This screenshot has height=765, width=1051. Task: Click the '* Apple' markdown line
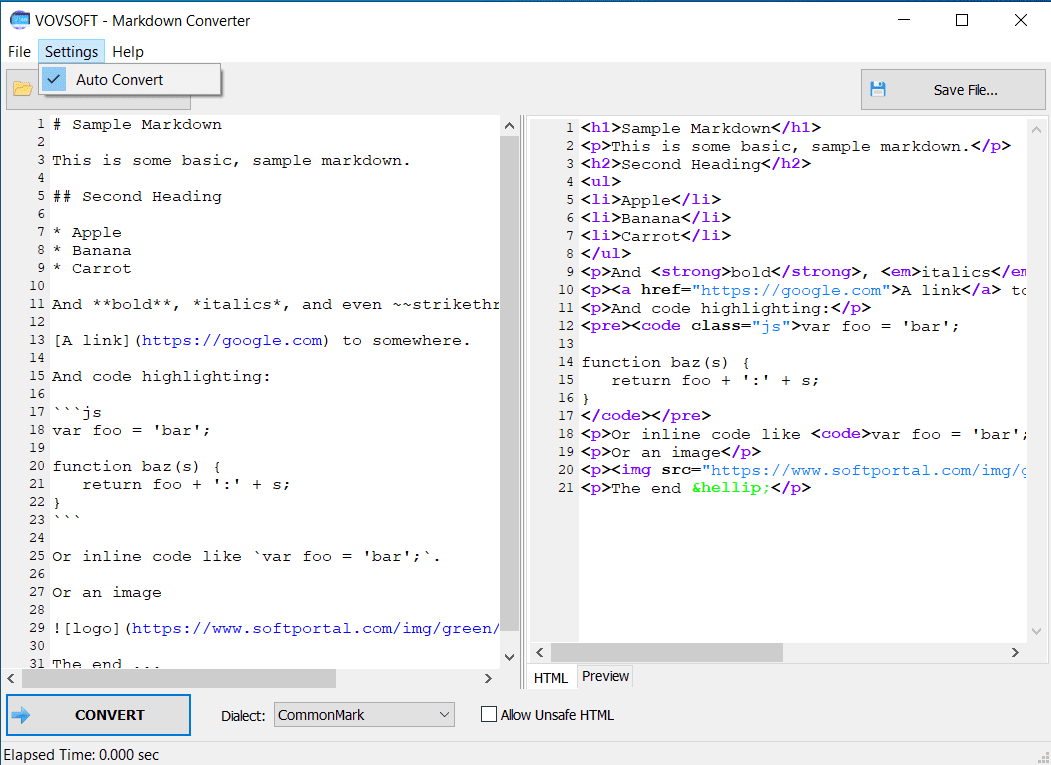click(87, 233)
